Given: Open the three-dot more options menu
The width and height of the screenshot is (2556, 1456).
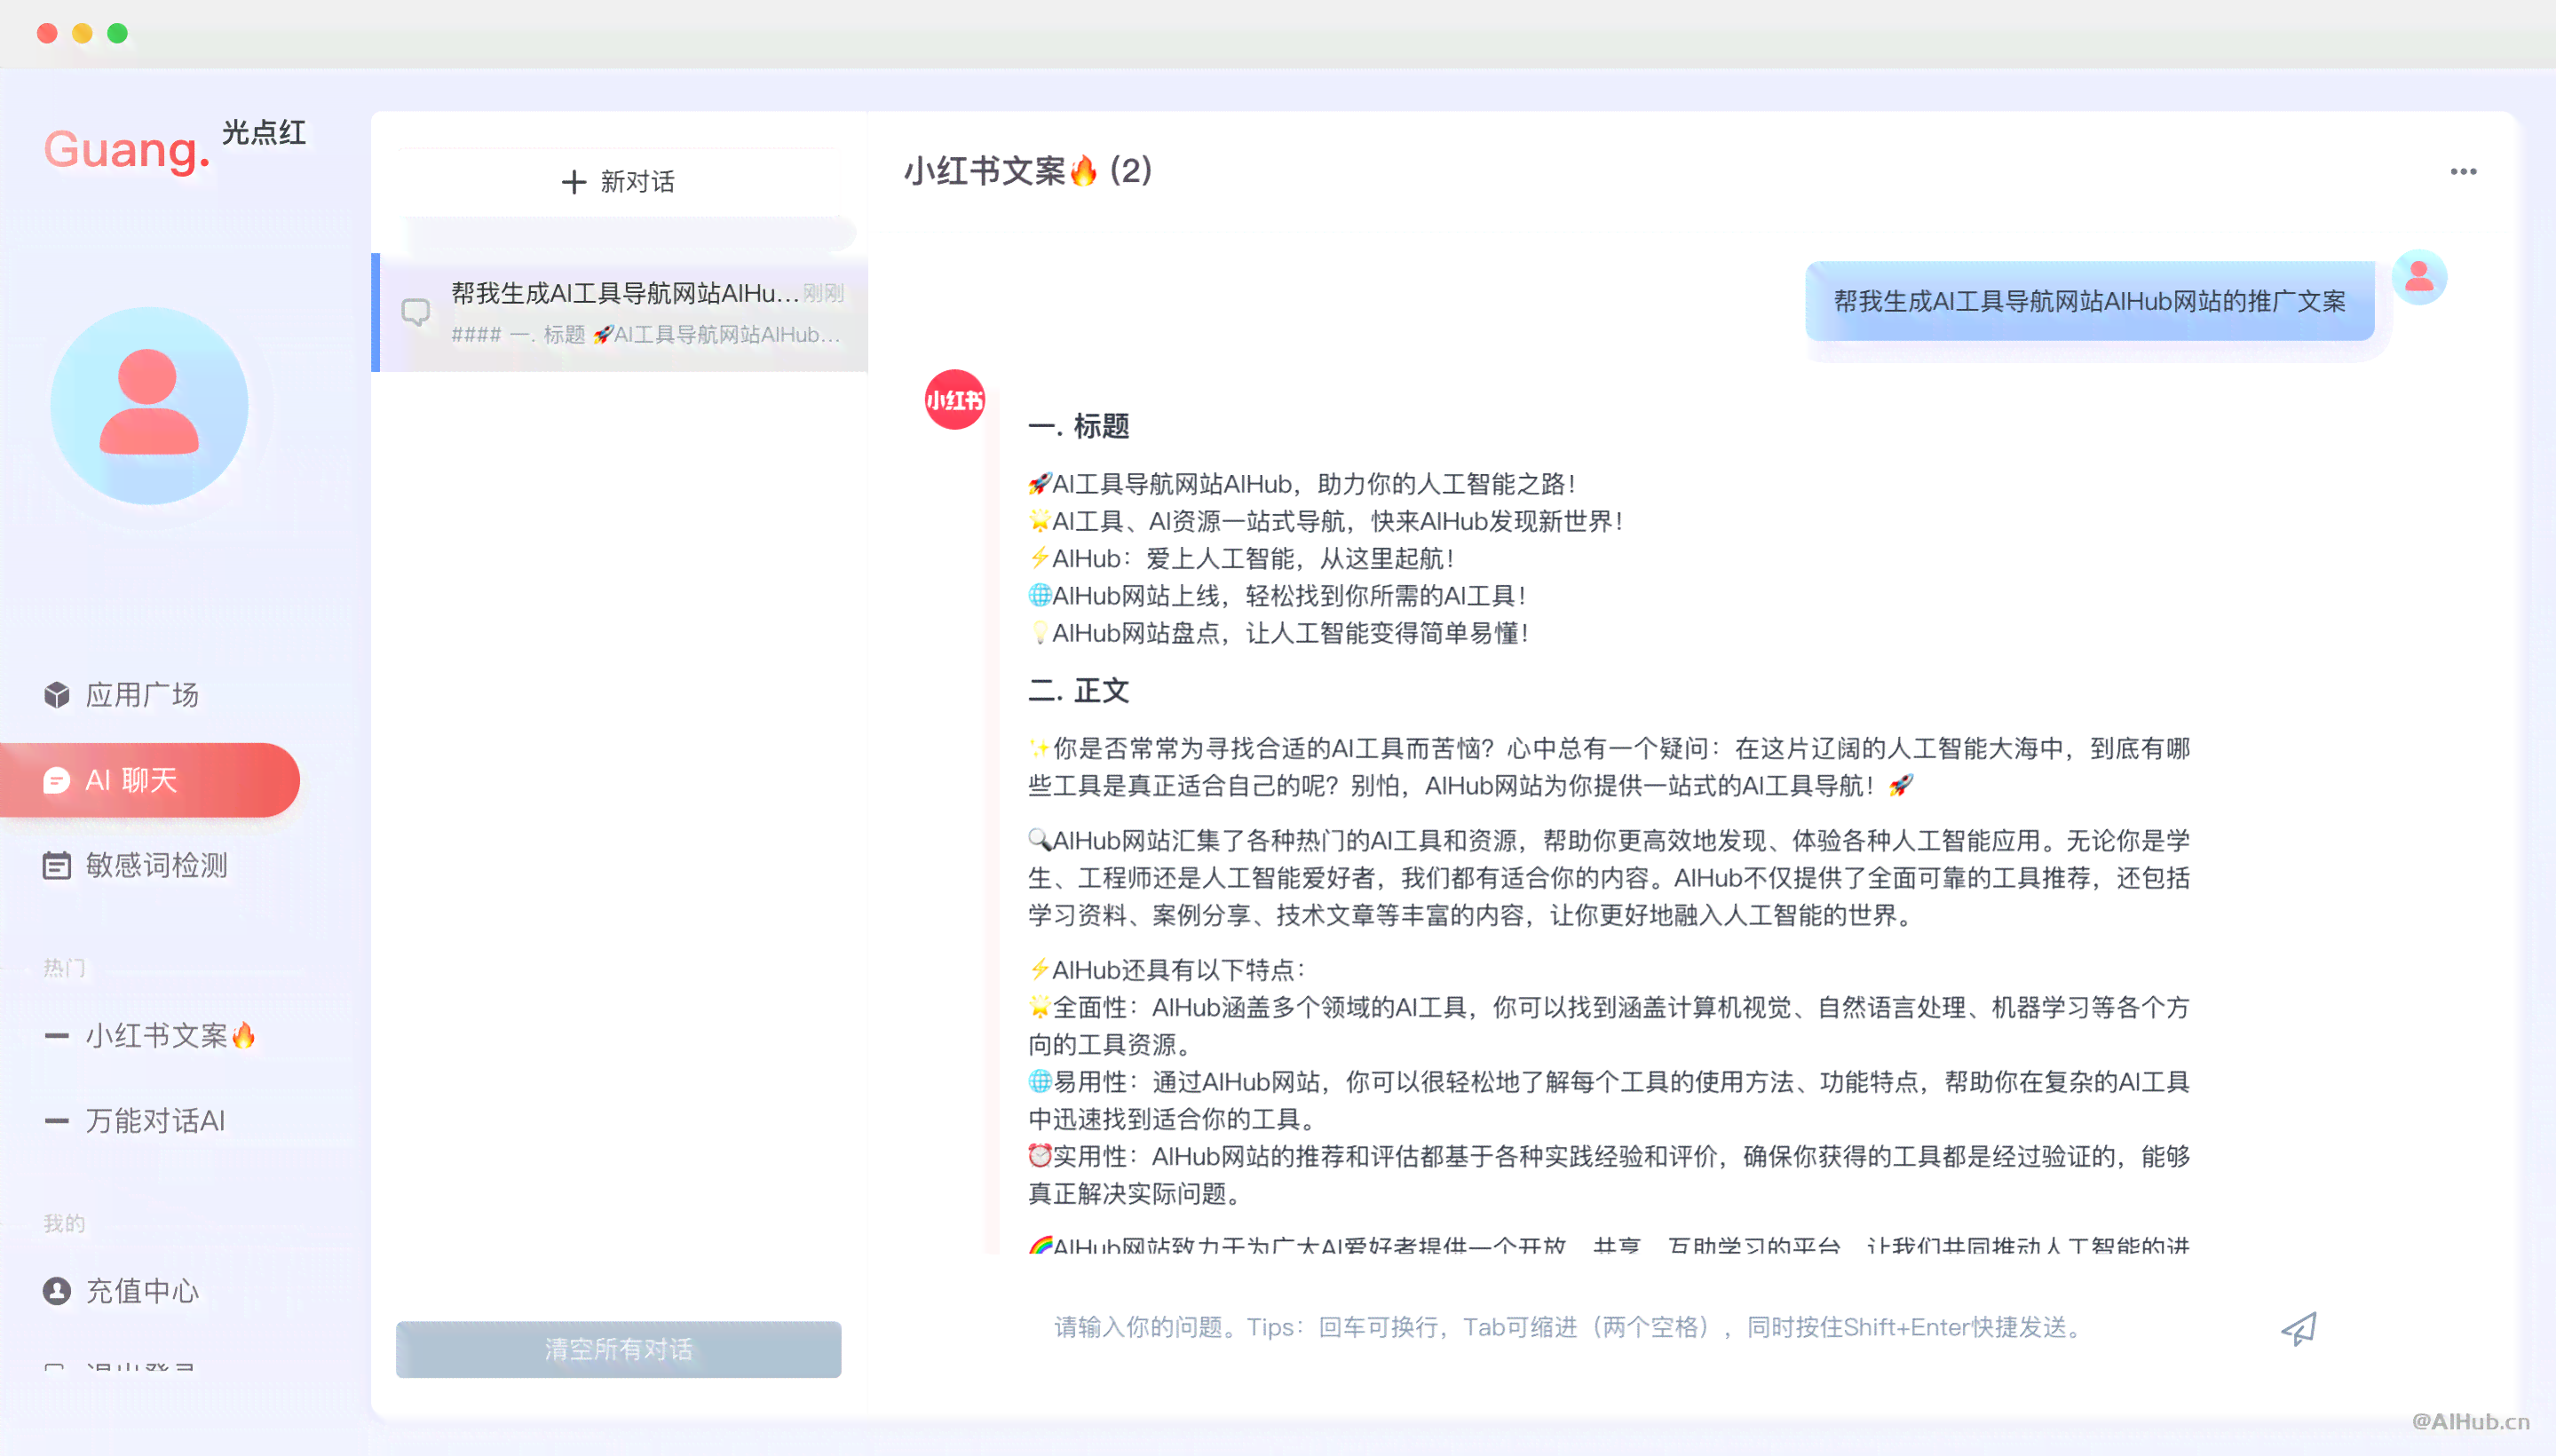Looking at the screenshot, I should (x=2463, y=172).
